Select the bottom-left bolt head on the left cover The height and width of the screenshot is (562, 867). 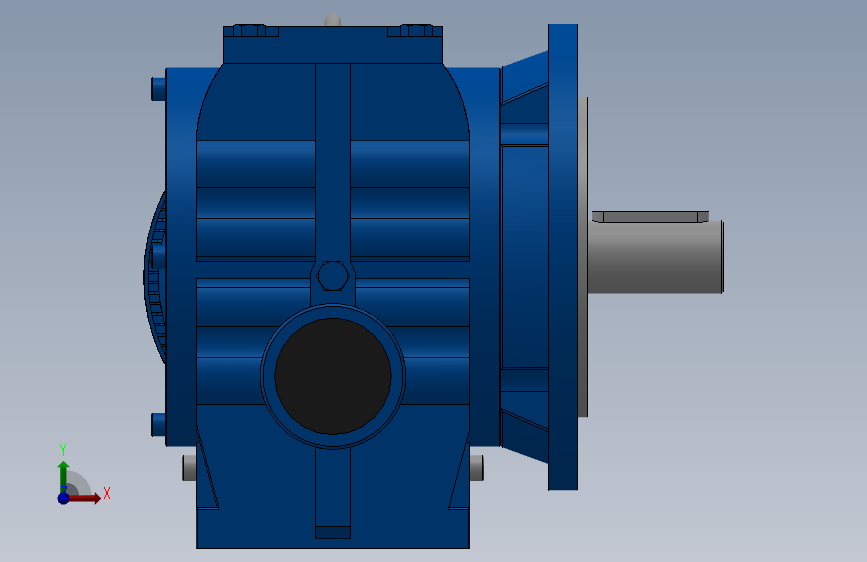[159, 424]
